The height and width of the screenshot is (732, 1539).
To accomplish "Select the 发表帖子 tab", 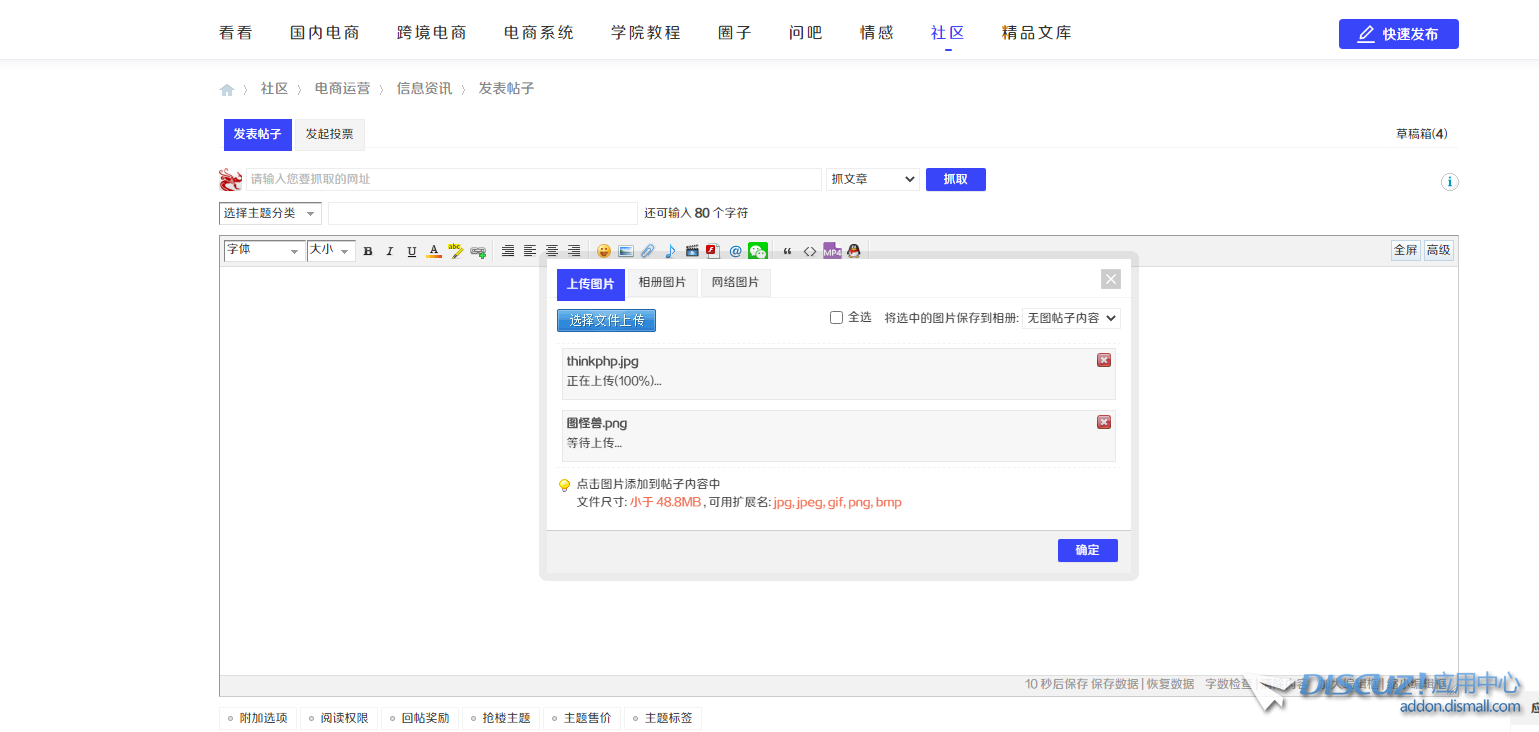I will (257, 134).
